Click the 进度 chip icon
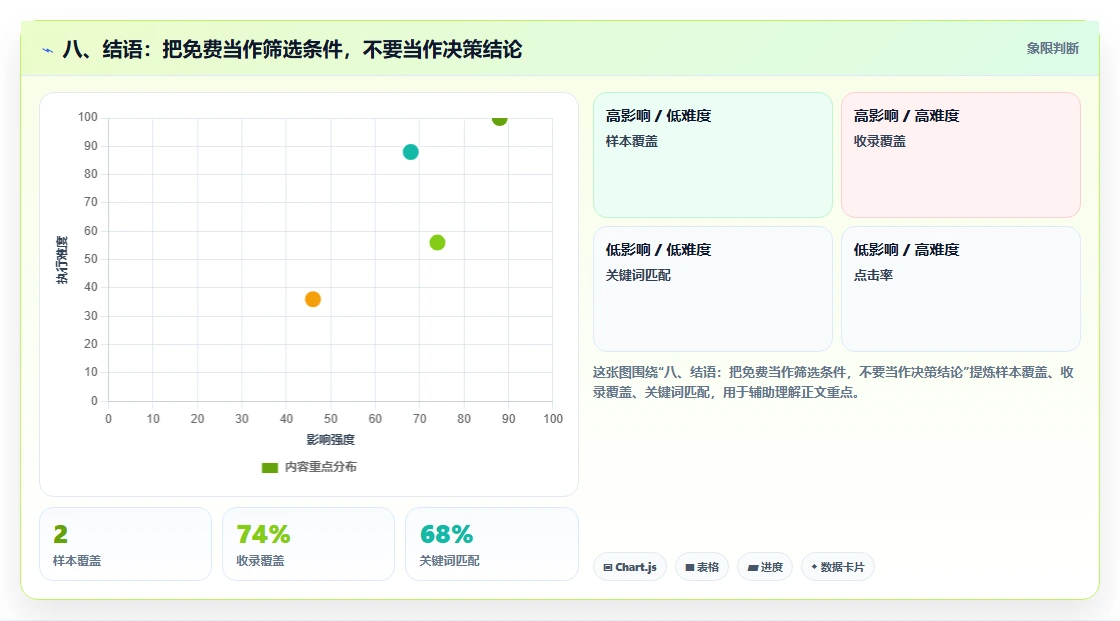 (x=752, y=567)
